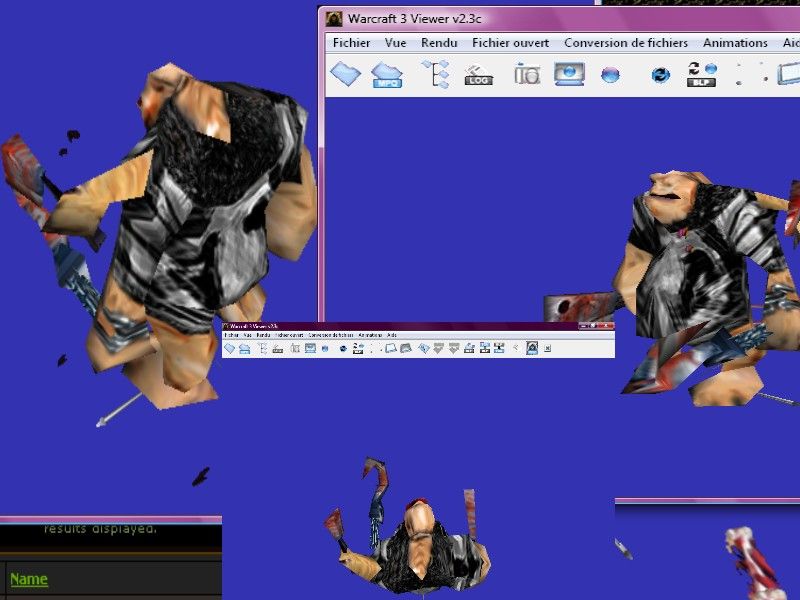
Task: Click the blue refresh globe icon, large window
Action: coord(660,75)
